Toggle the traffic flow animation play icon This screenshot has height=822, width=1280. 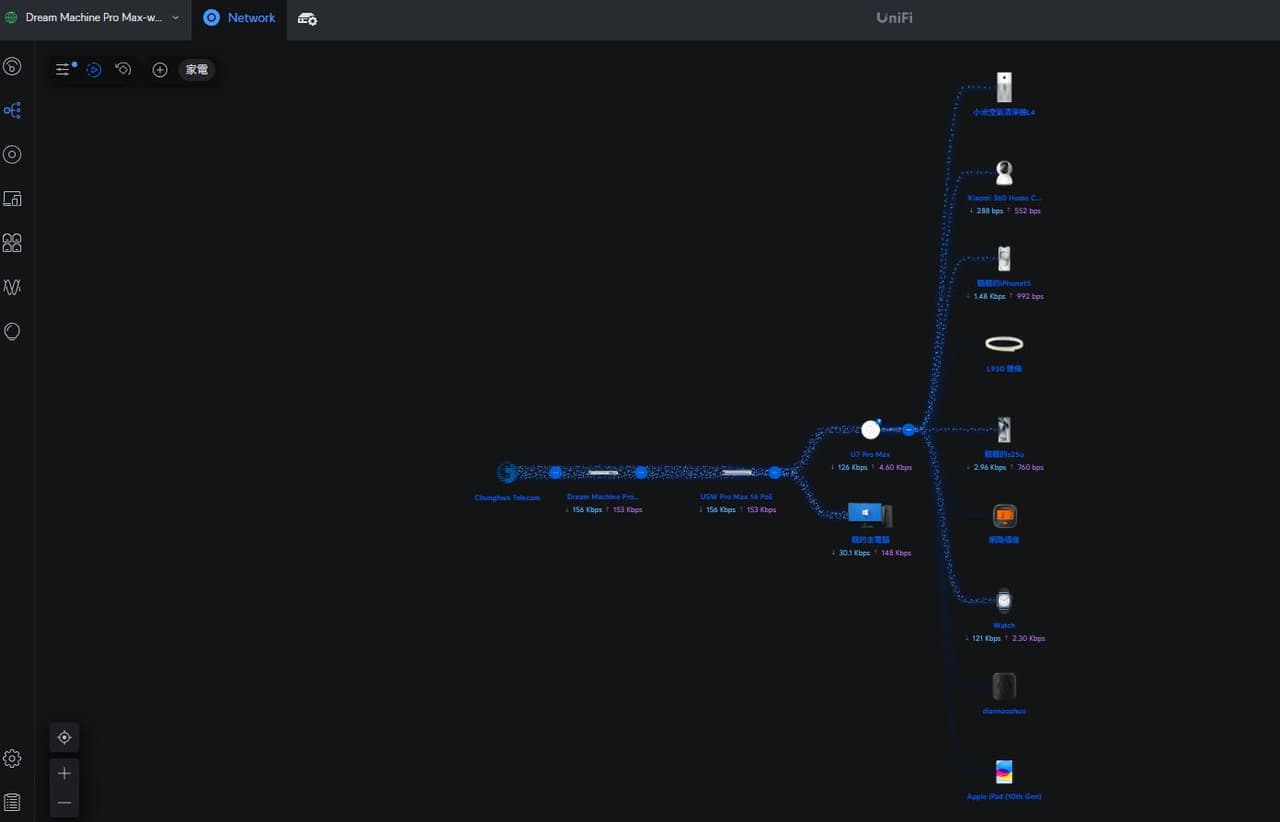[x=93, y=69]
